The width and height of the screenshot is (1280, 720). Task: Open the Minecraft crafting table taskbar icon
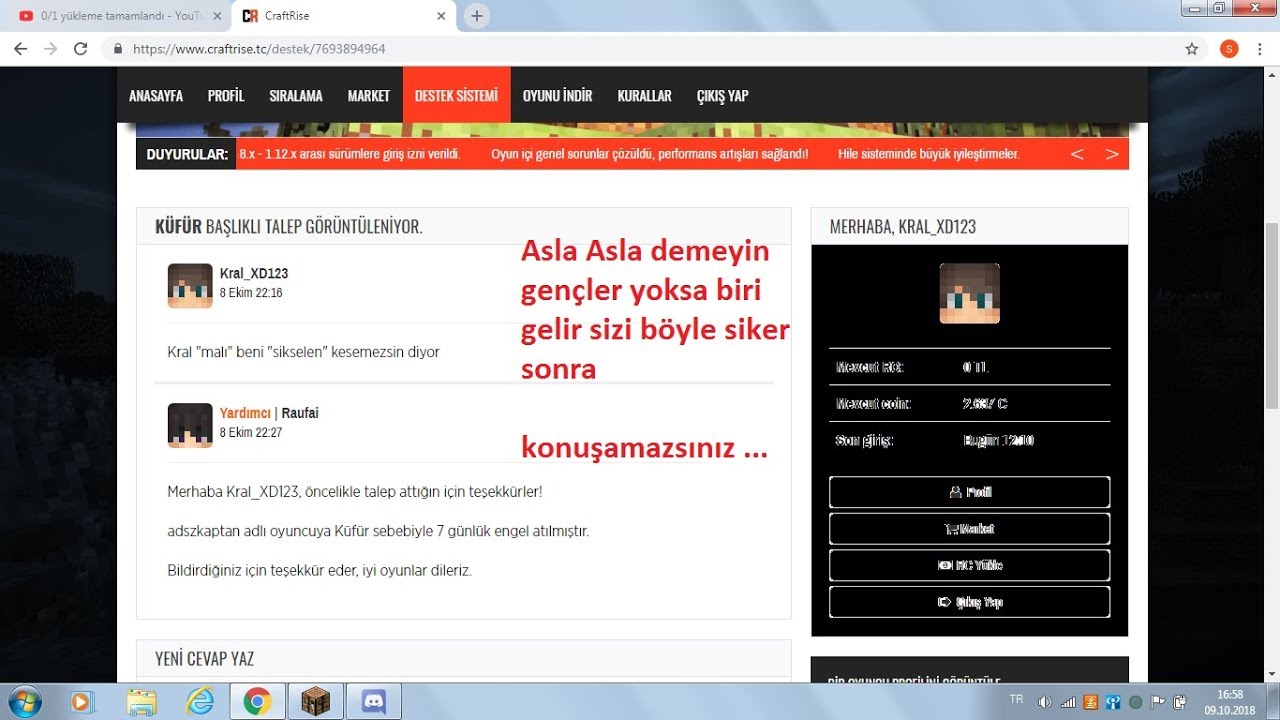[315, 702]
